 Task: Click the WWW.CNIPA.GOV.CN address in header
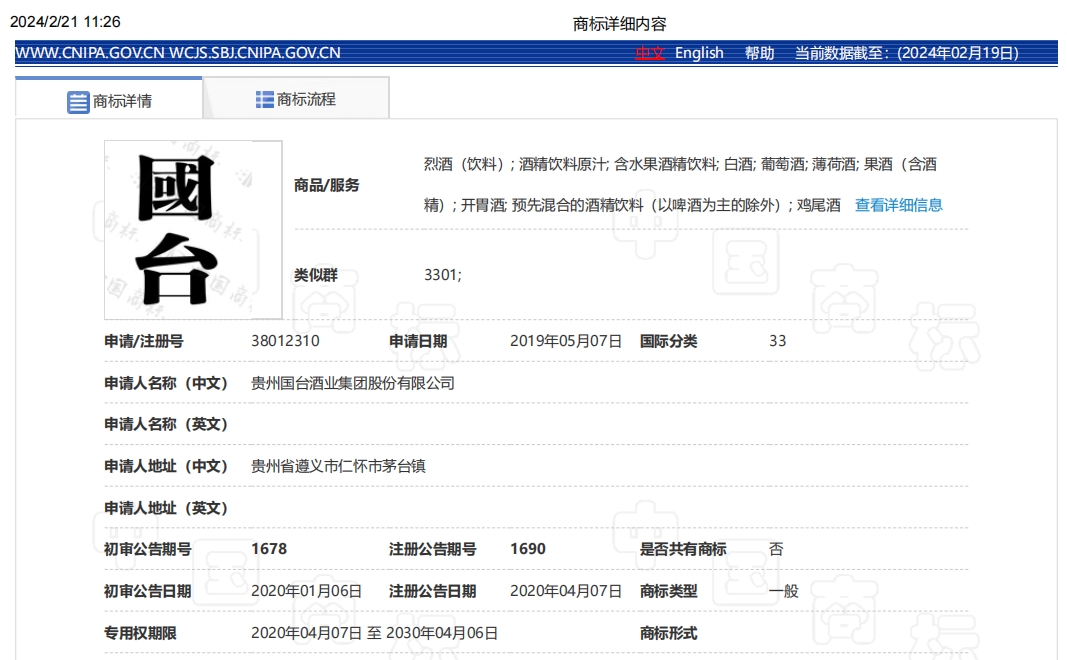pyautogui.click(x=90, y=53)
